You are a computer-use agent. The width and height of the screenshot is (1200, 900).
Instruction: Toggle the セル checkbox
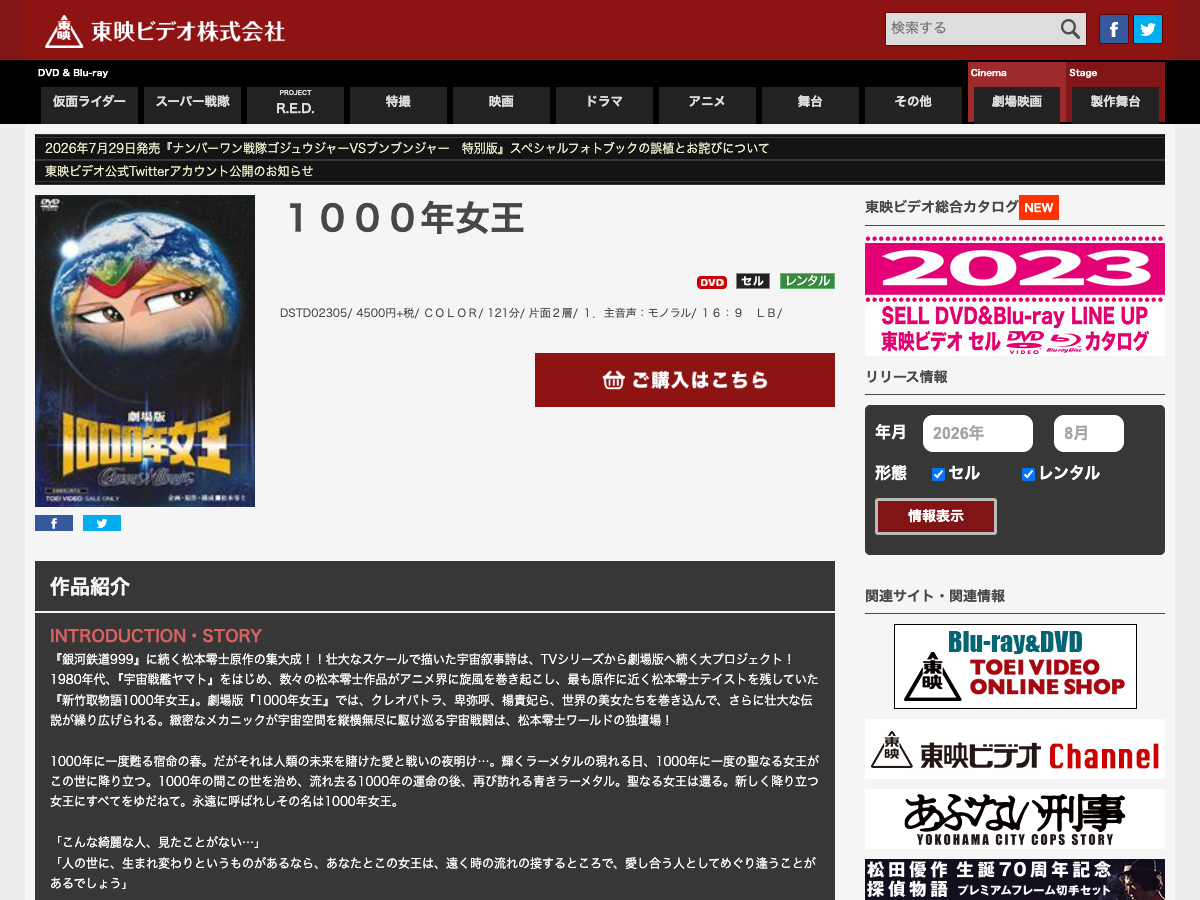pos(938,474)
